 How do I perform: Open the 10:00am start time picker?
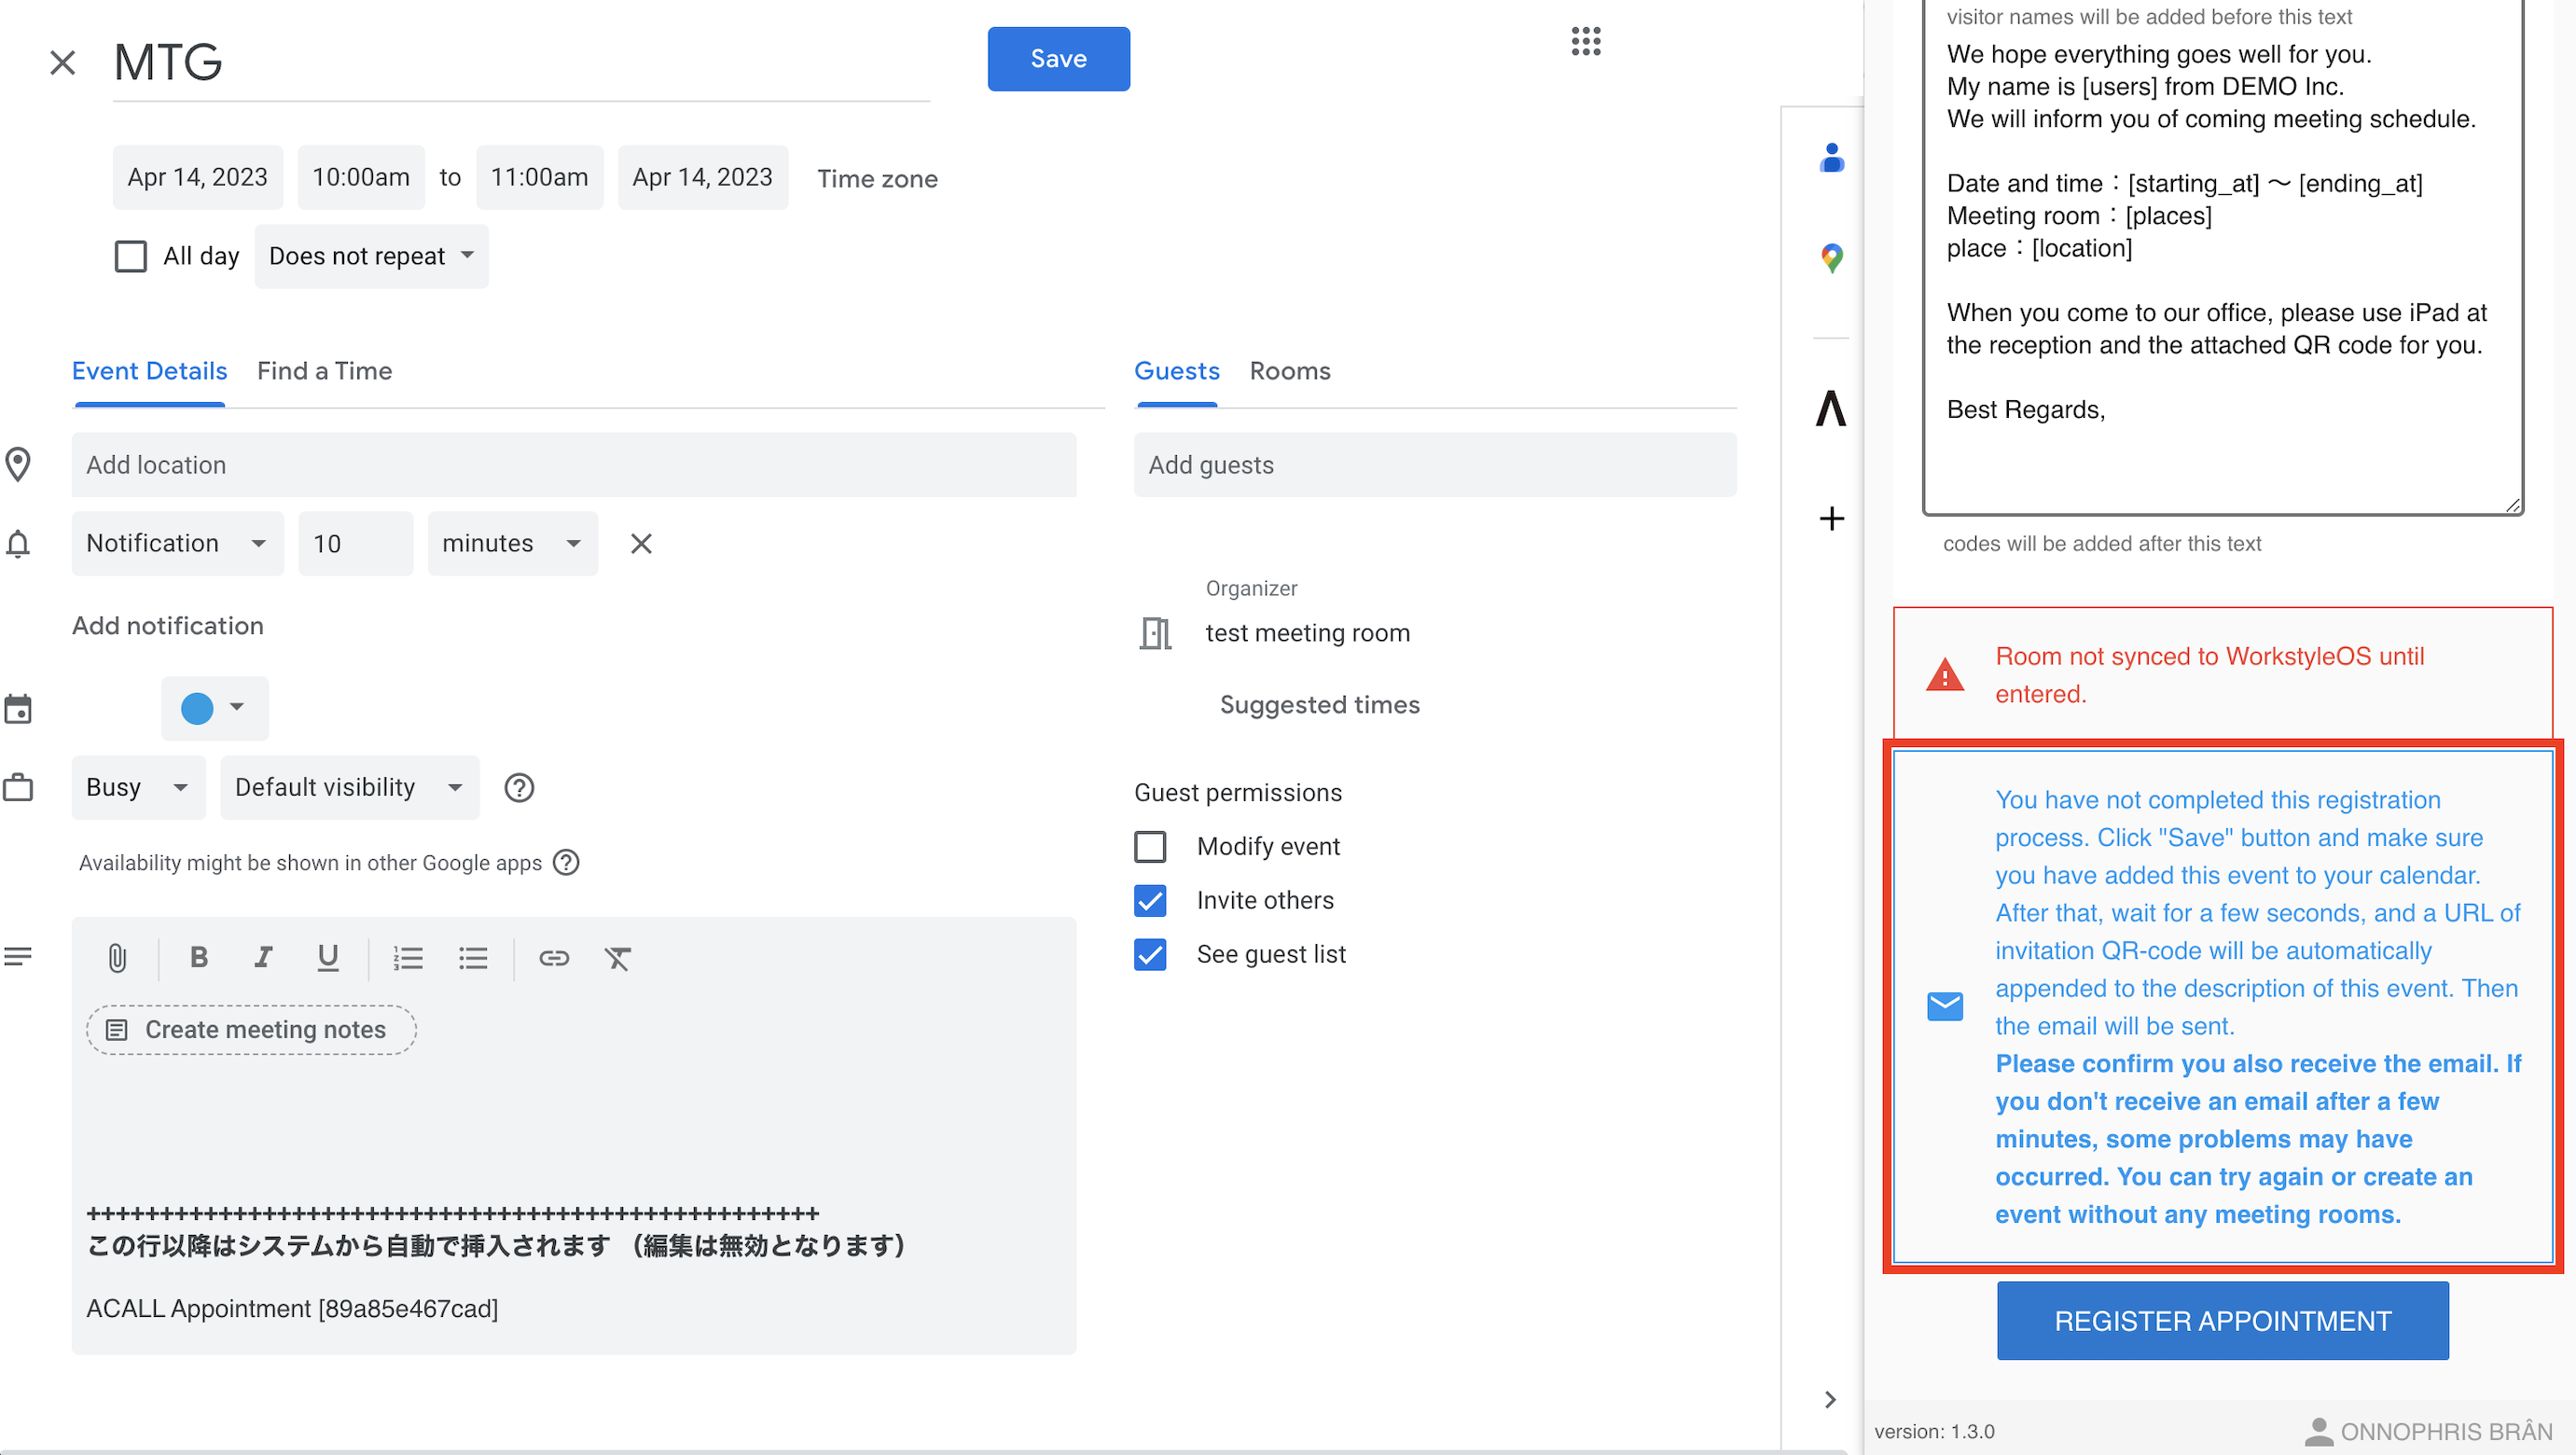pos(361,177)
